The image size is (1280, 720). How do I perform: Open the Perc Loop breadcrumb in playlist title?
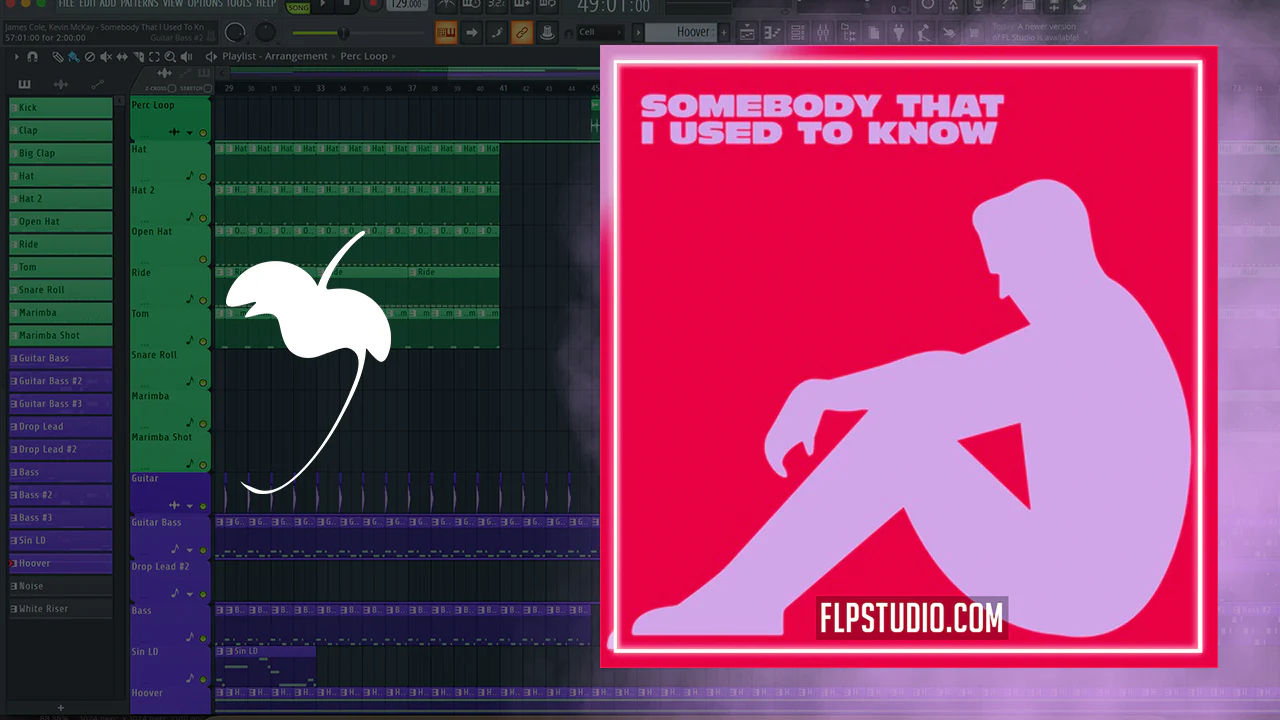coord(363,57)
